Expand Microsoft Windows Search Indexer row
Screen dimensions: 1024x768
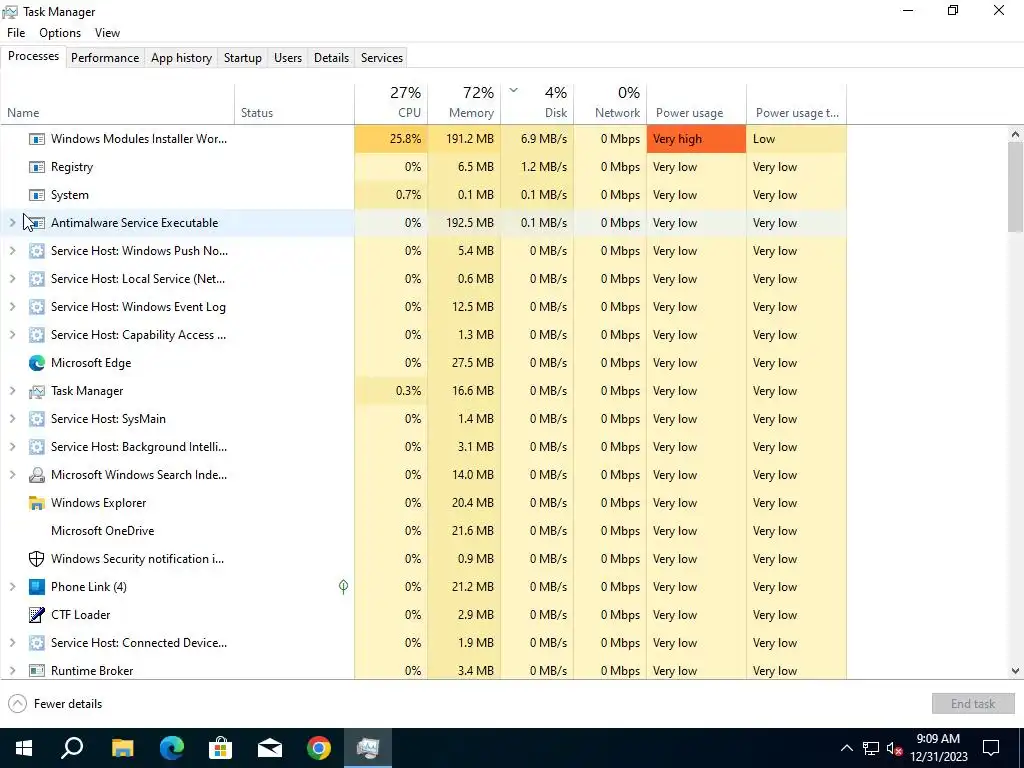tap(12, 475)
